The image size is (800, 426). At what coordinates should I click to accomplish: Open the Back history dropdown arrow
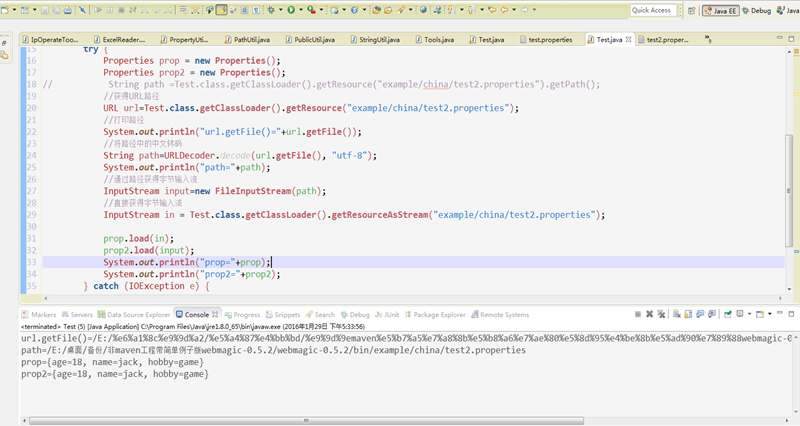click(514, 10)
